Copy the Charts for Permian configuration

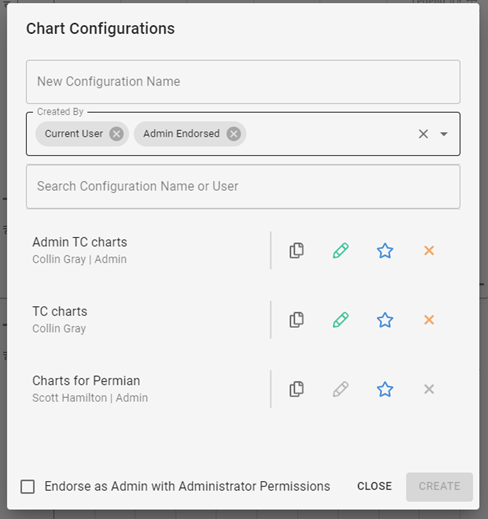point(296,389)
